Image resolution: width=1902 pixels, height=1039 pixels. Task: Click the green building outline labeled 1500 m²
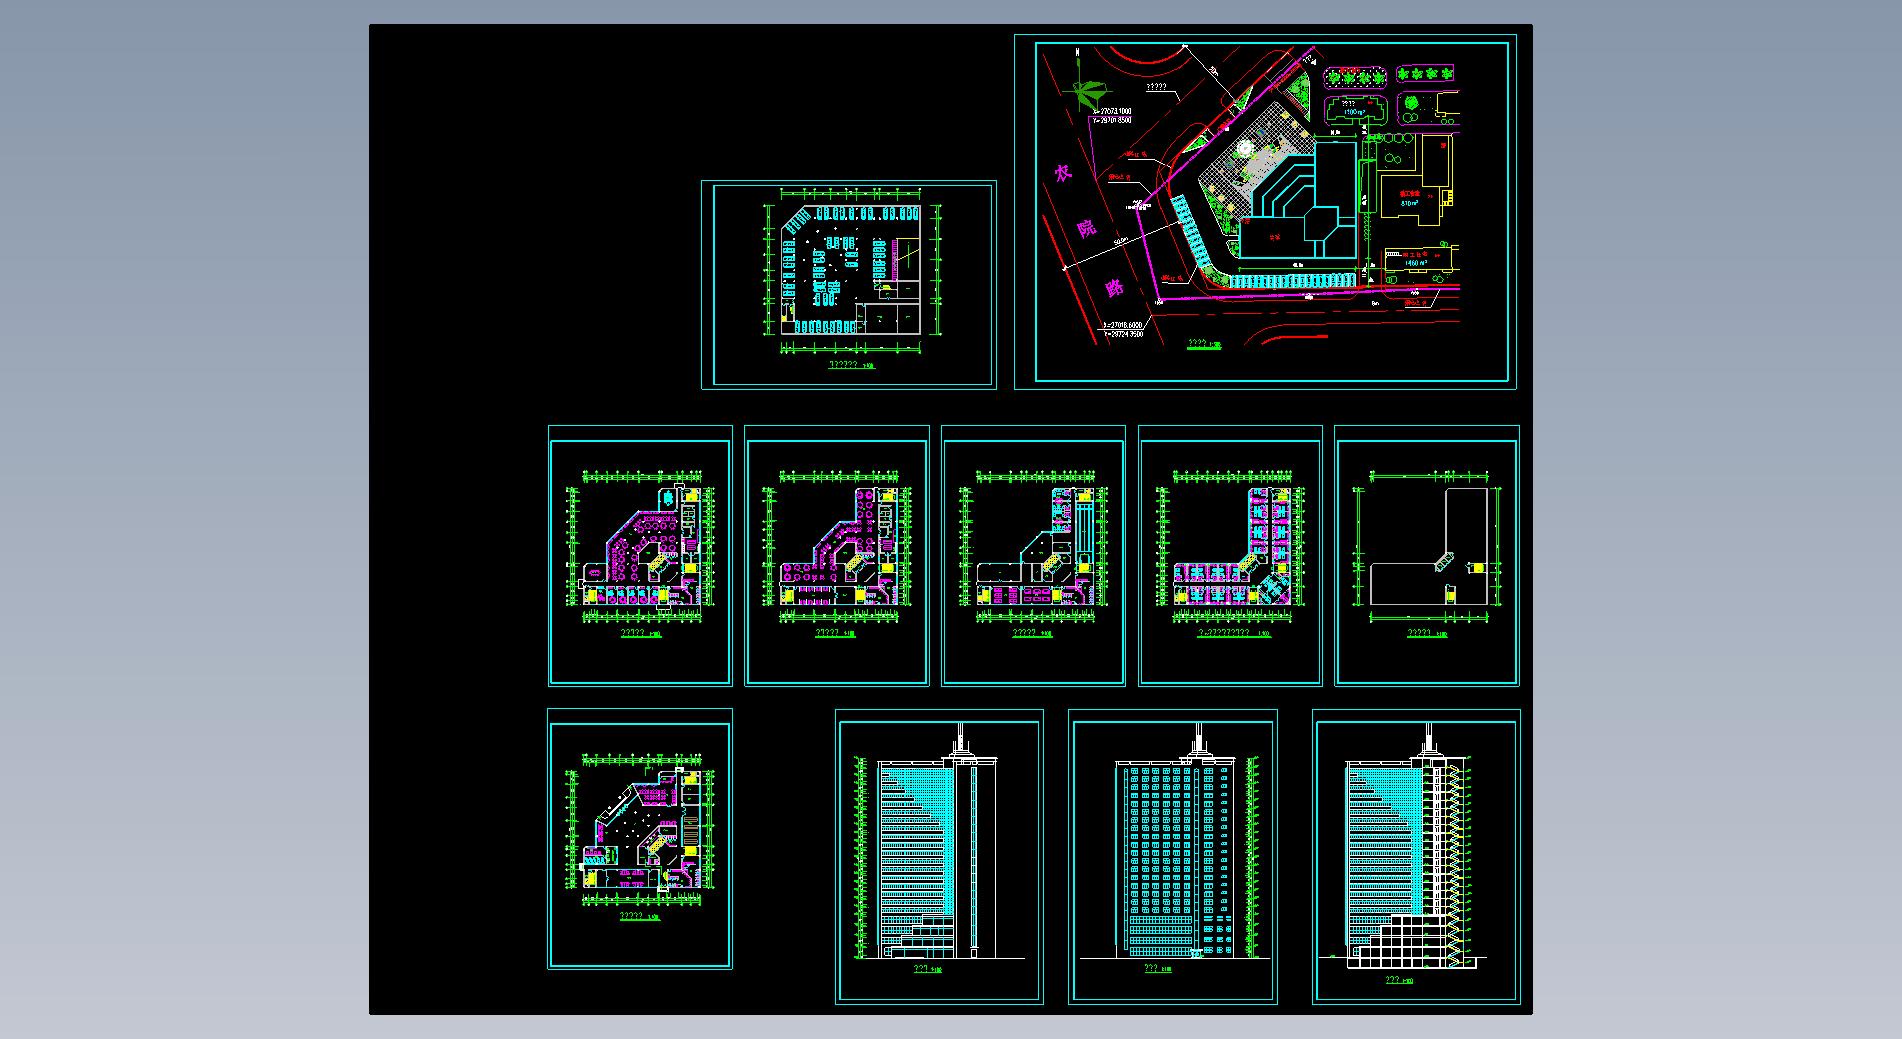(1356, 110)
